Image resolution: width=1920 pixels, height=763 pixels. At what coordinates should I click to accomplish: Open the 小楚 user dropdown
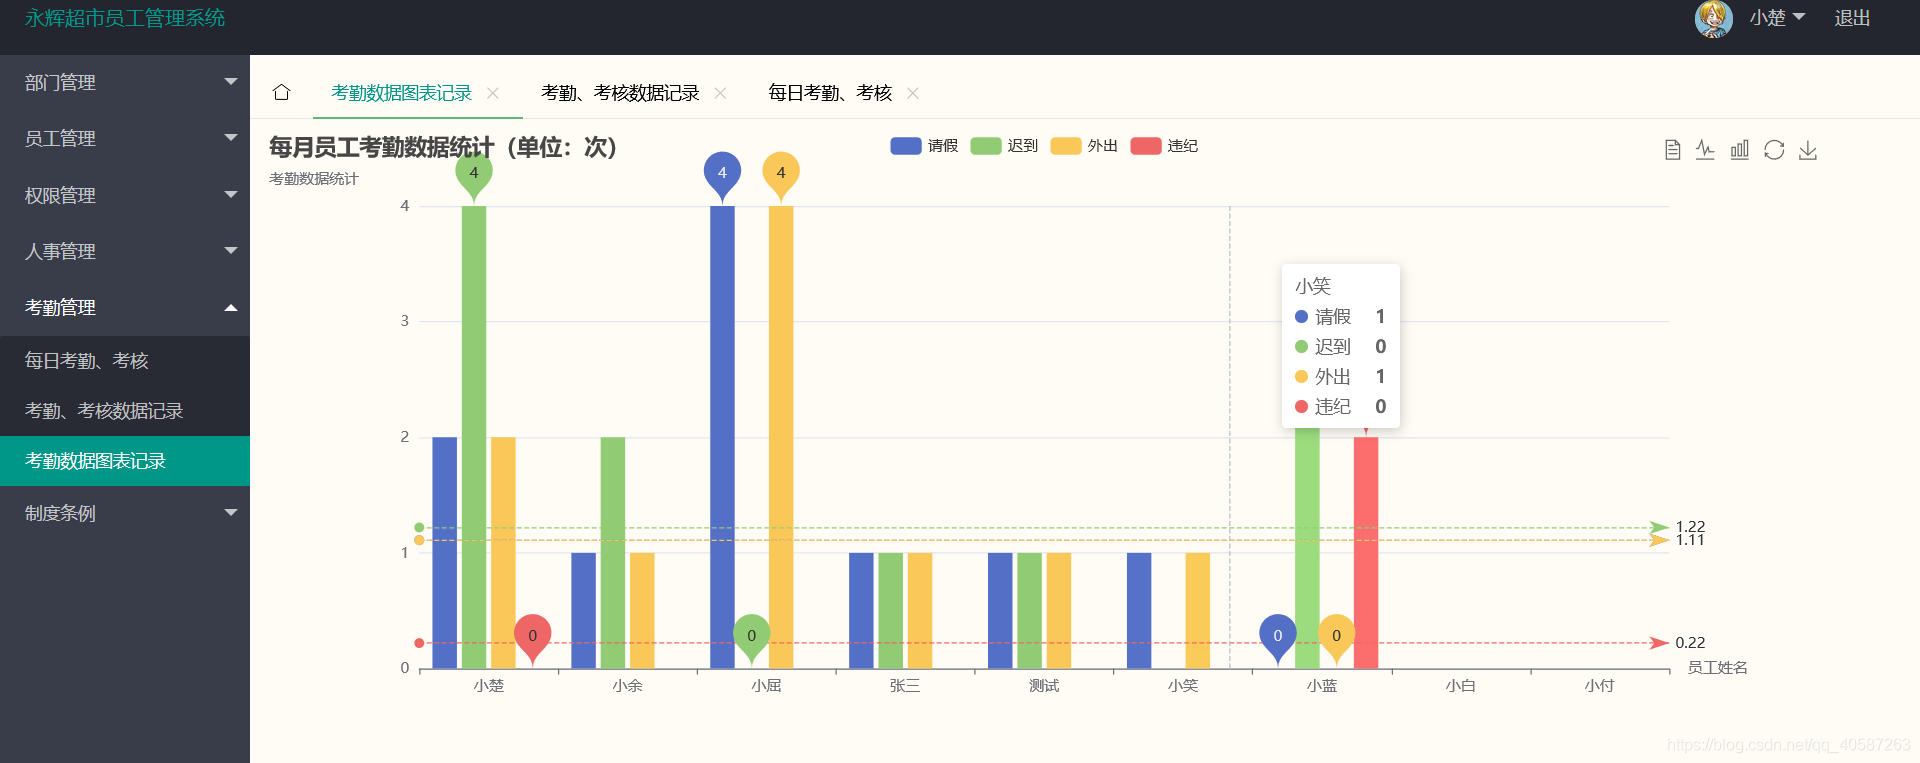(1777, 18)
